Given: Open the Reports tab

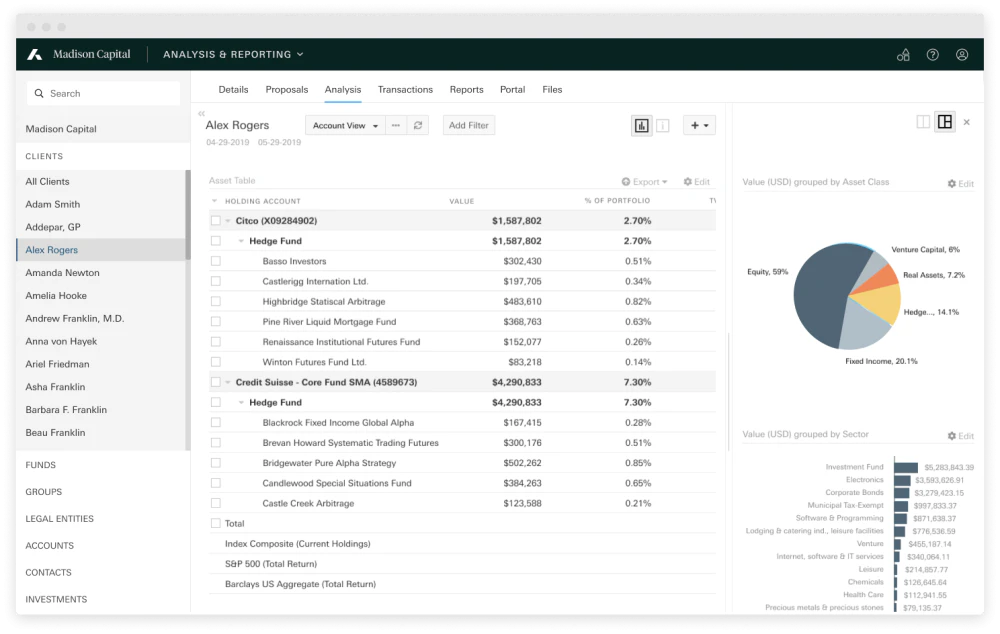Looking at the screenshot, I should click(466, 89).
